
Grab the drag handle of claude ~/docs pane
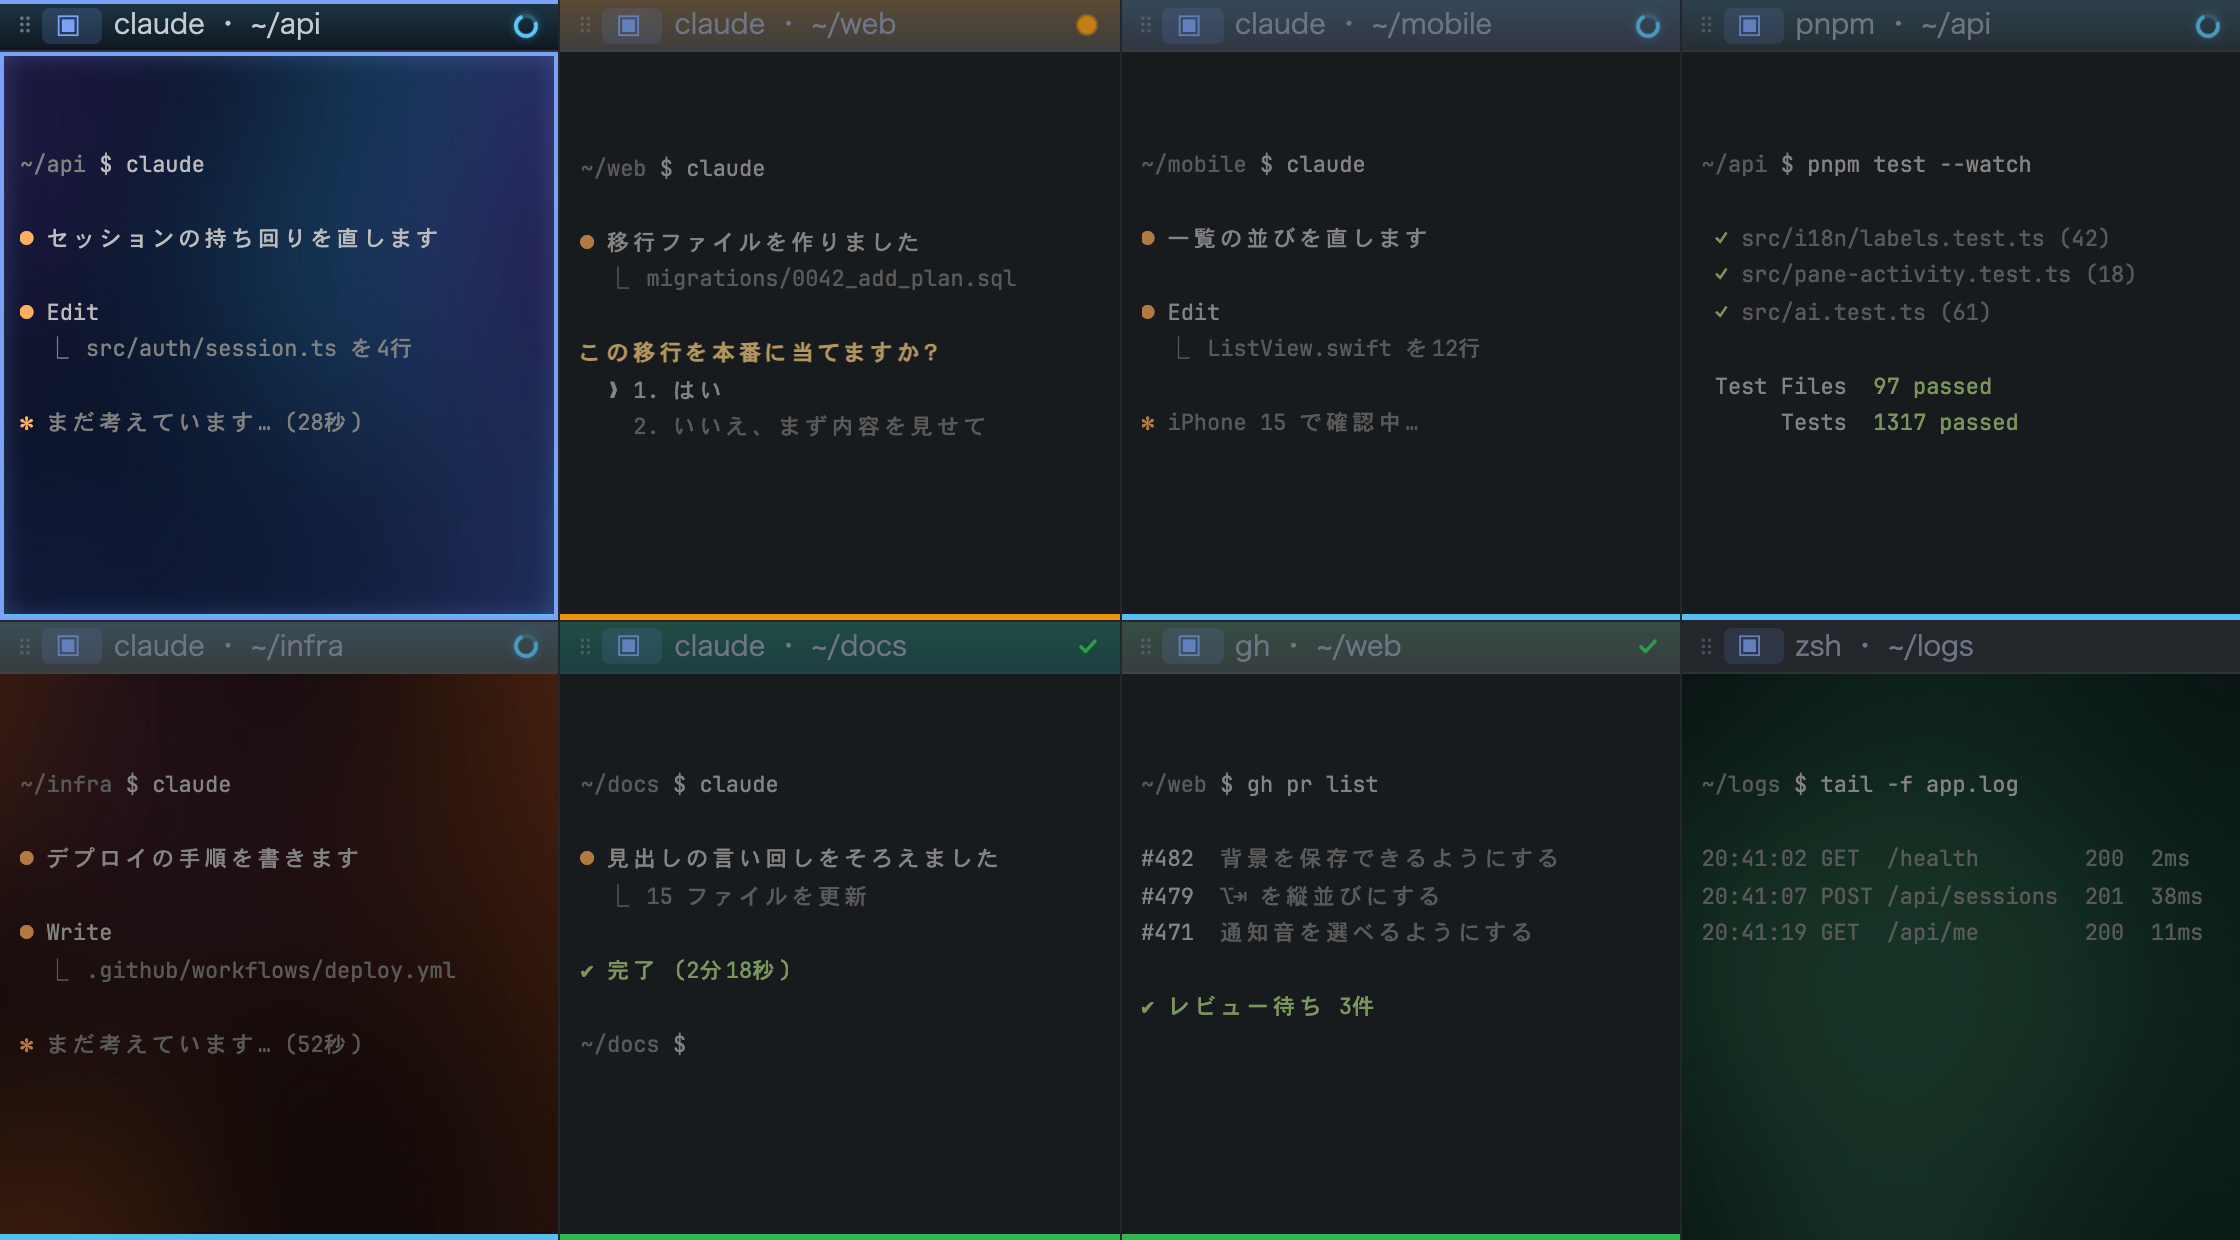pyautogui.click(x=586, y=646)
